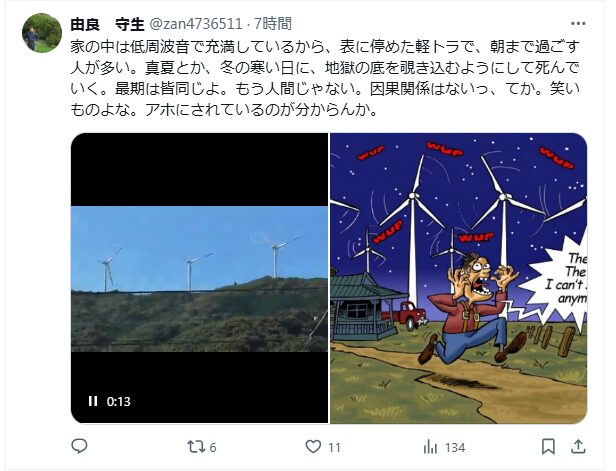Click the retweet count 6
616x471 pixels.
(x=213, y=447)
